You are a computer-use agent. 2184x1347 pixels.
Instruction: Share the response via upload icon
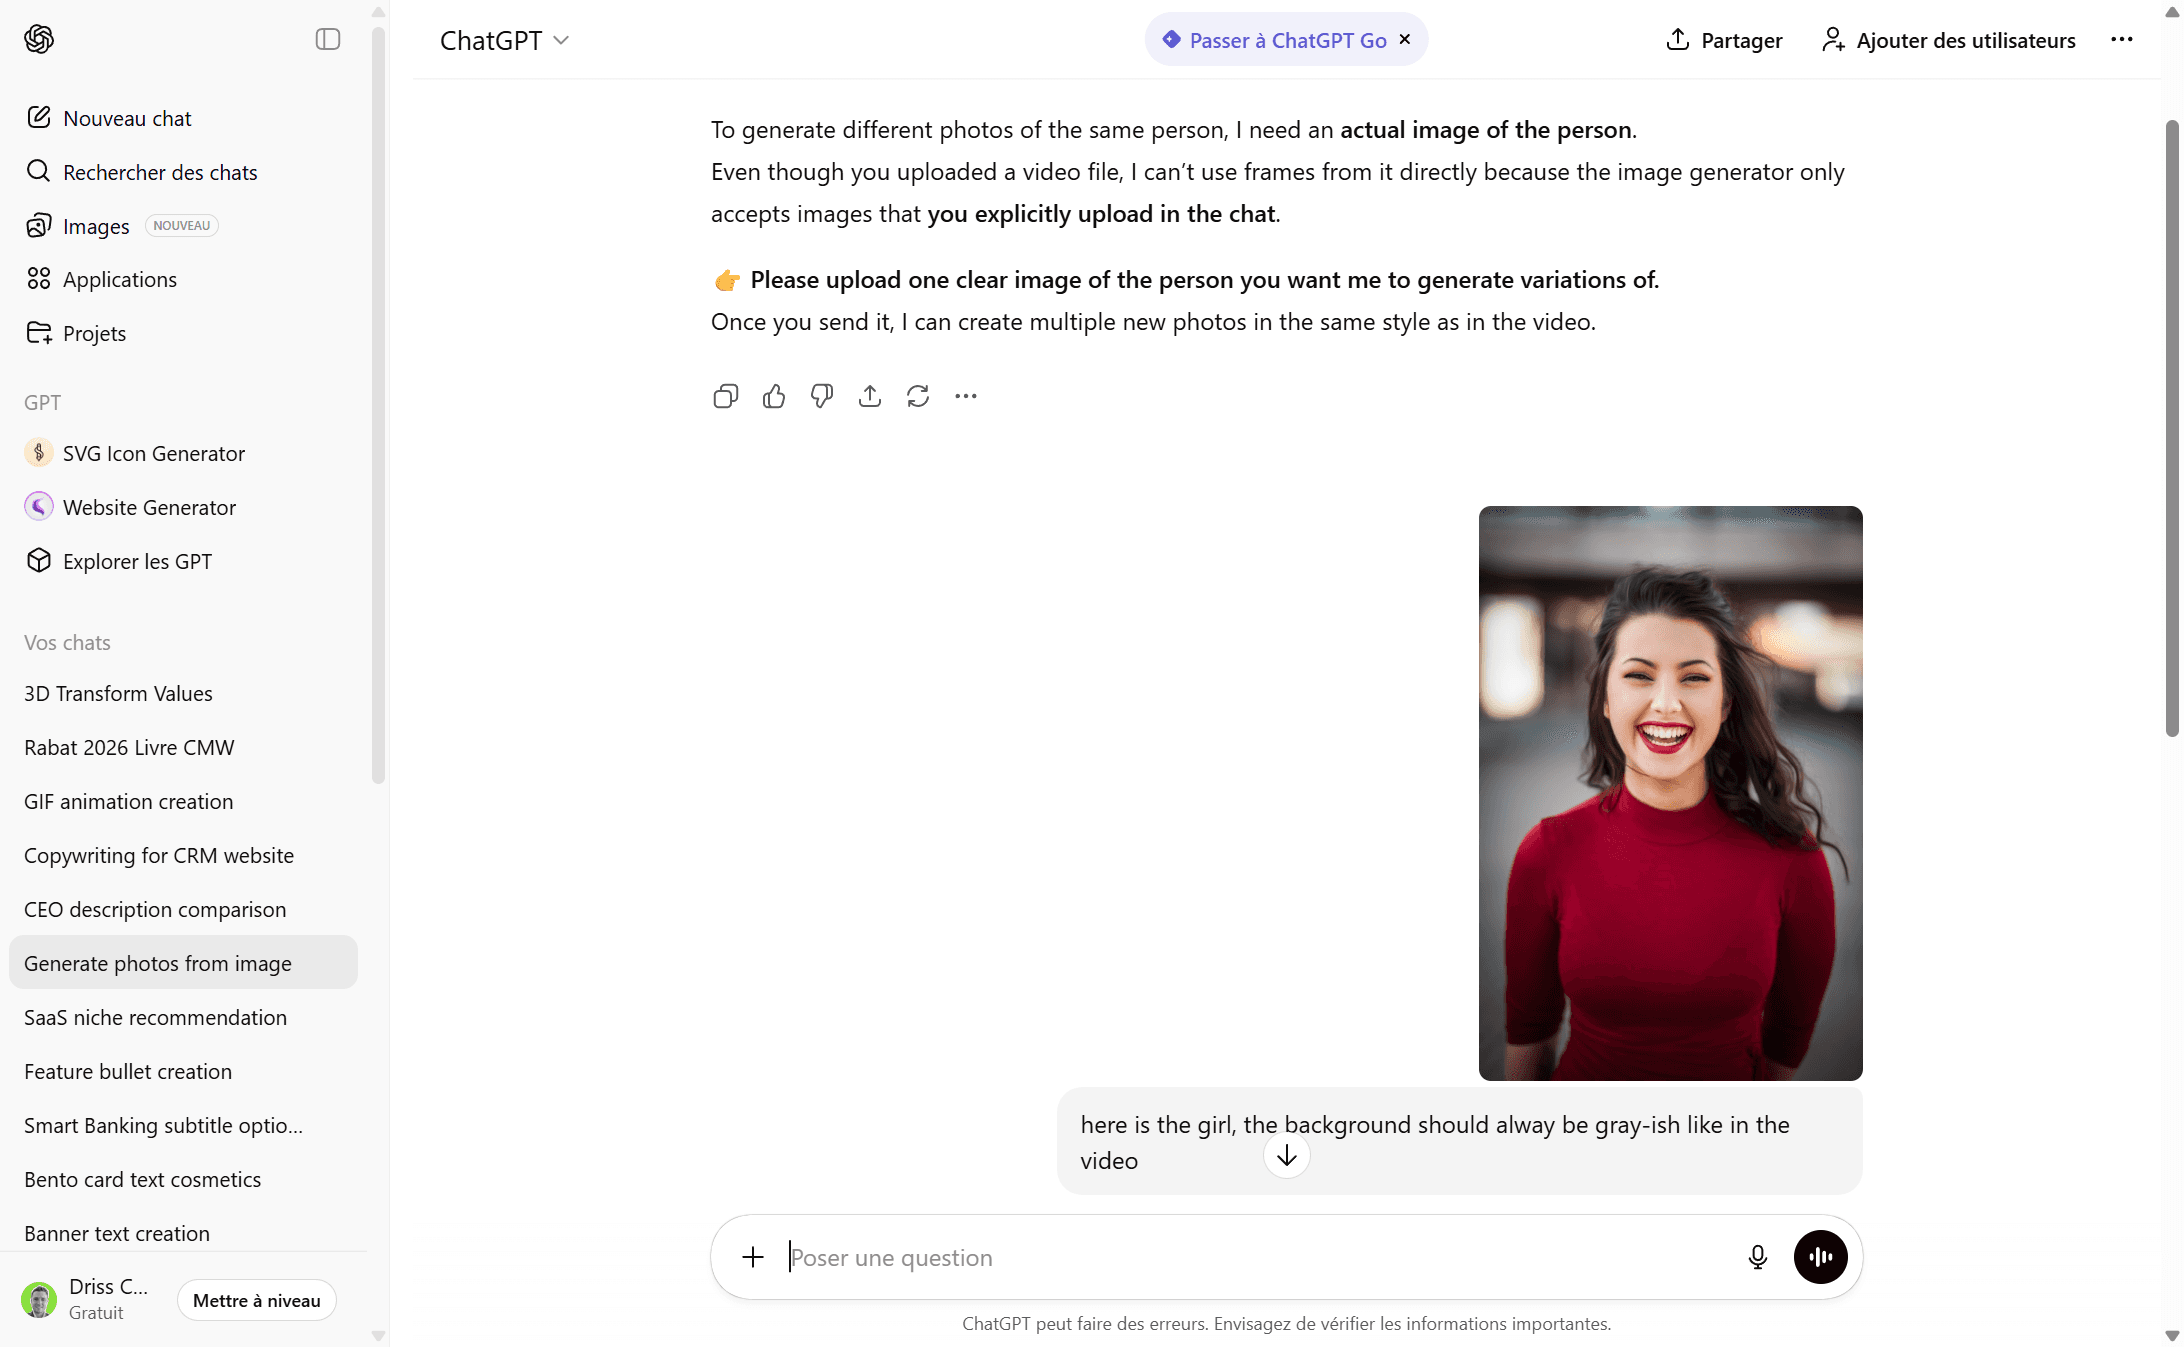(x=870, y=397)
